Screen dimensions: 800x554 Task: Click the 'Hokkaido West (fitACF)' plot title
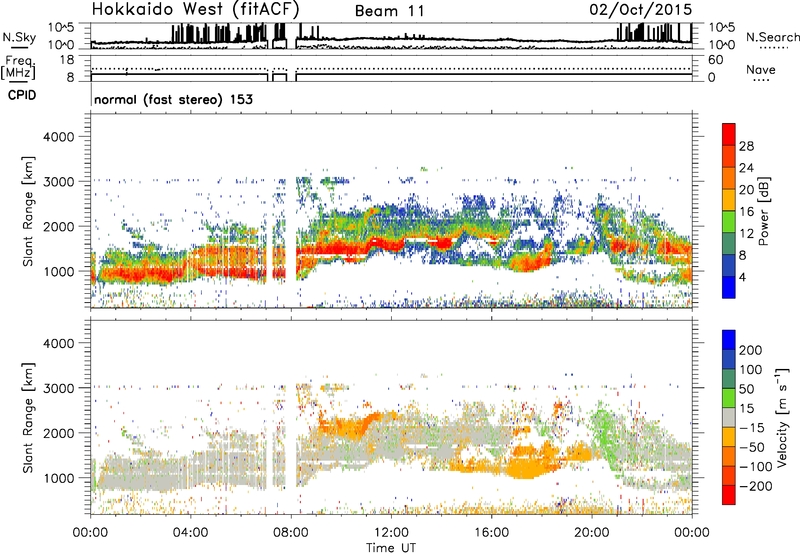195,9
